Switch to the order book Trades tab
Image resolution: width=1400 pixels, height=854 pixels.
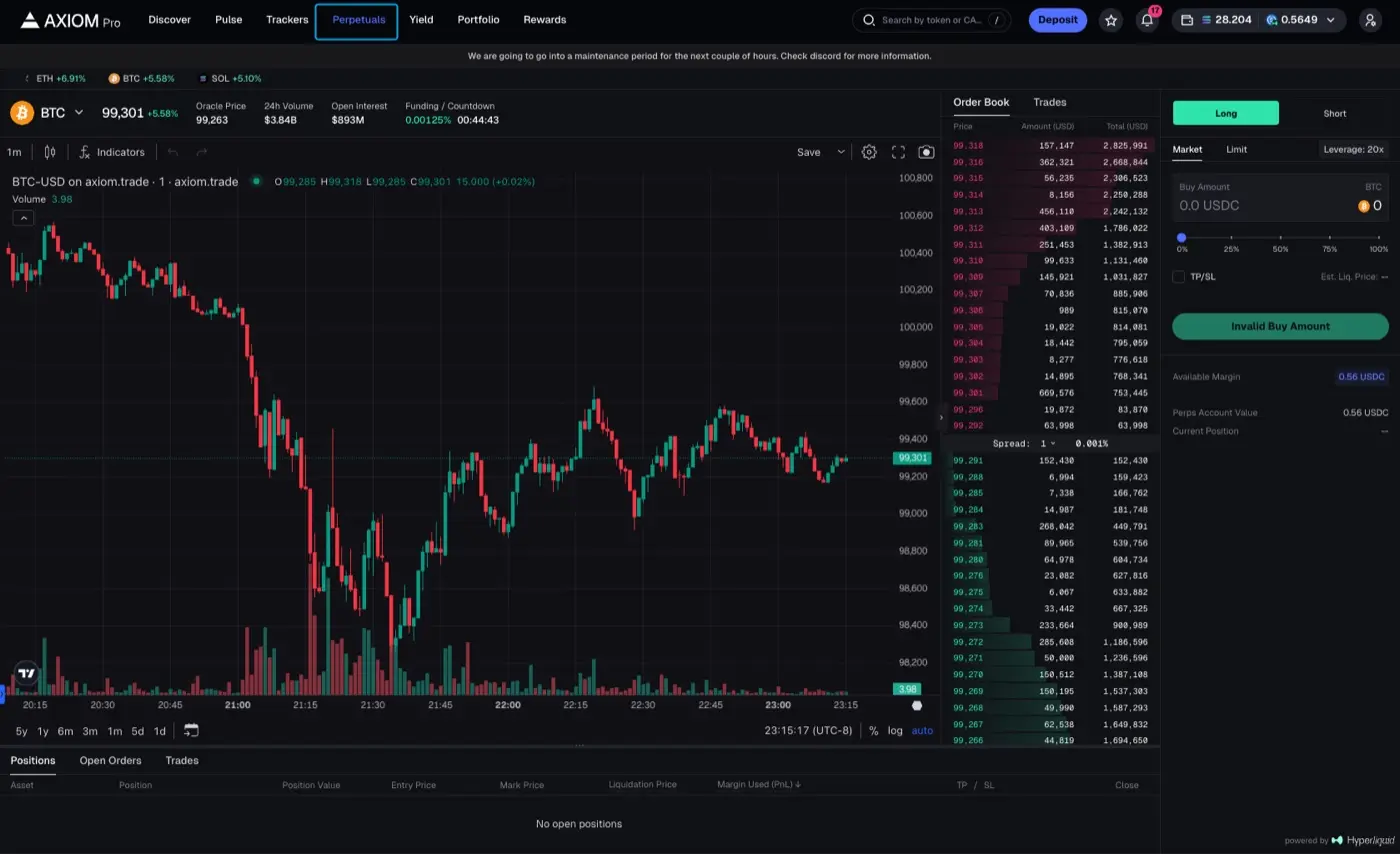click(1050, 102)
